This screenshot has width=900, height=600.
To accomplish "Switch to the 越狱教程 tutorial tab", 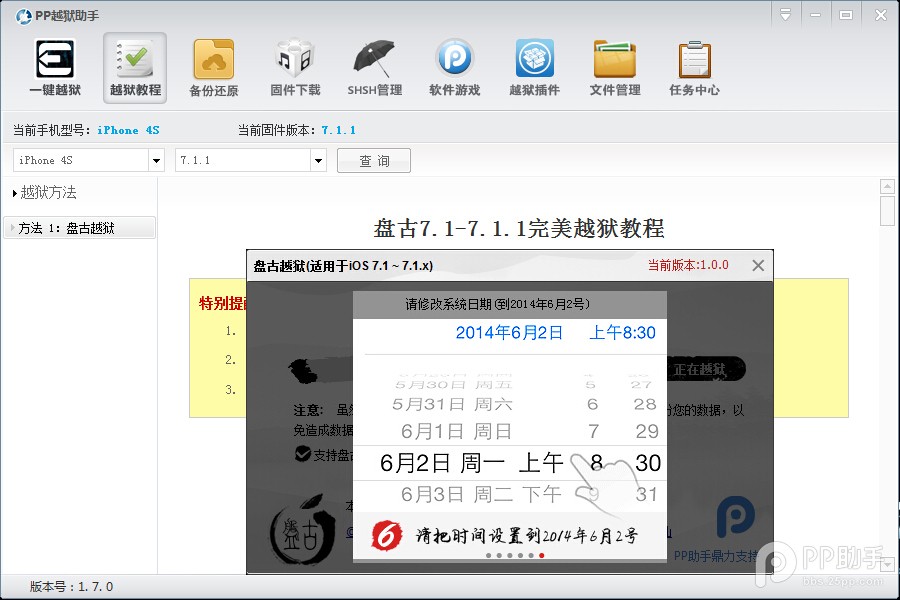I will coord(133,67).
